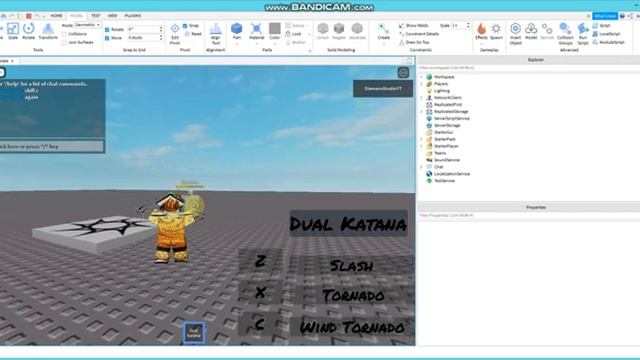Toggle the Collisions checkbox

pos(64,34)
